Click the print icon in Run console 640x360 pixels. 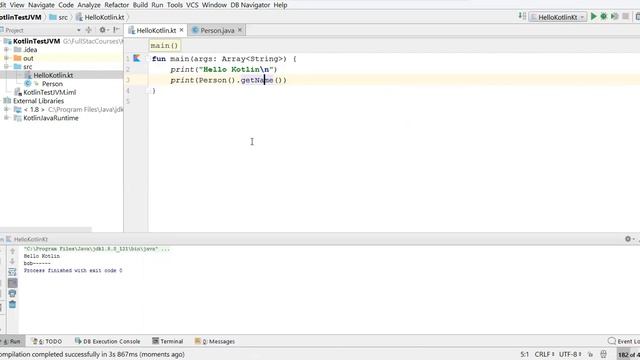point(13,293)
